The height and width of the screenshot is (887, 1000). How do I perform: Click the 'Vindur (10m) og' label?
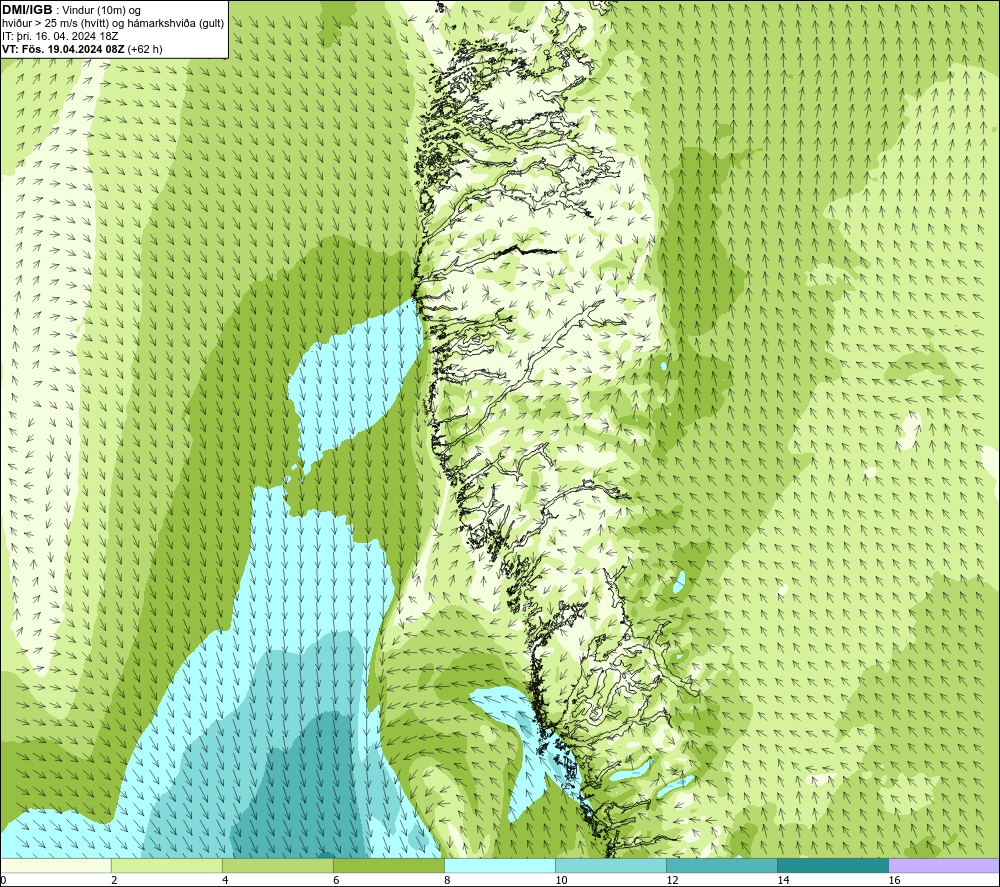103,11
